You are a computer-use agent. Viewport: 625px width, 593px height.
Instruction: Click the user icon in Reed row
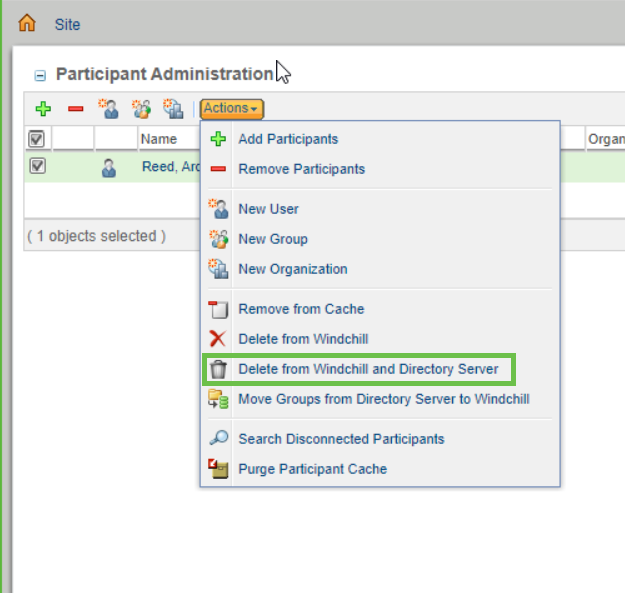(109, 168)
